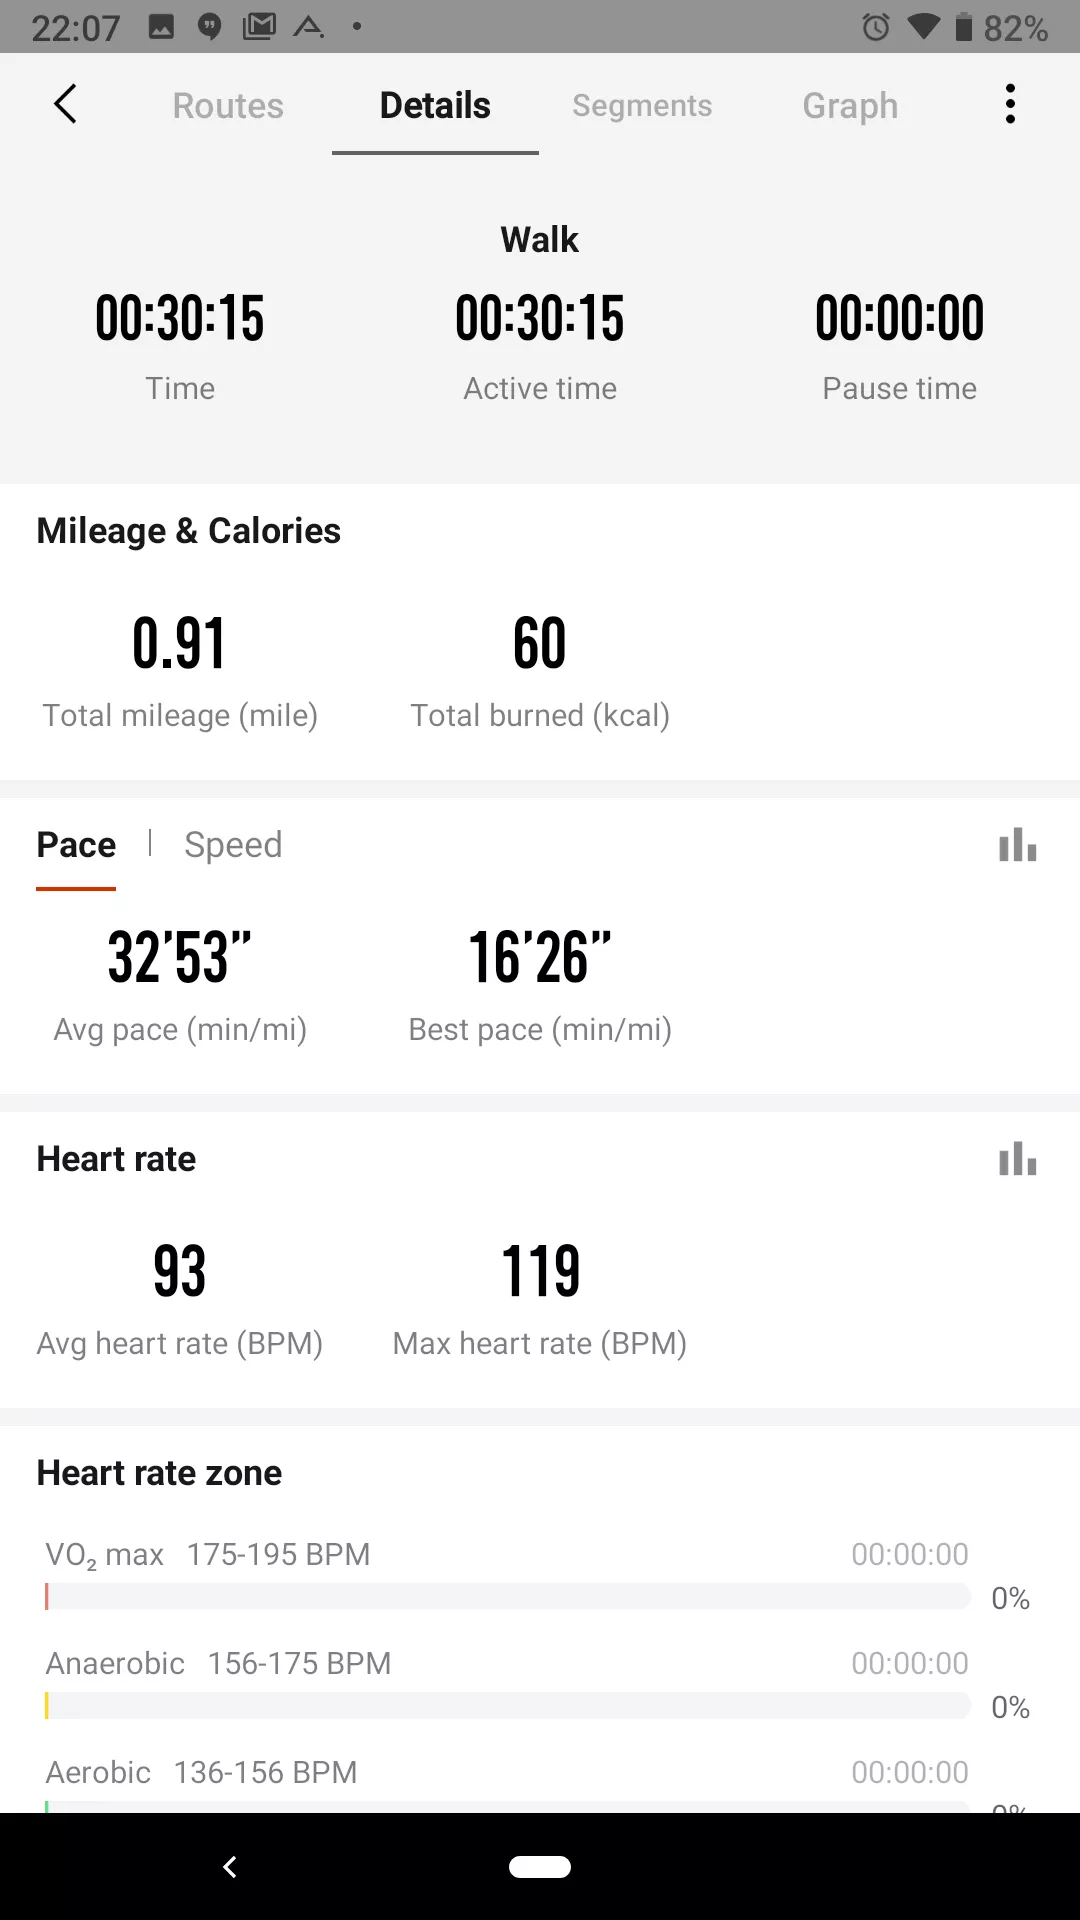Tap the 93 average heart rate value
The width and height of the screenshot is (1080, 1920).
click(x=180, y=1271)
